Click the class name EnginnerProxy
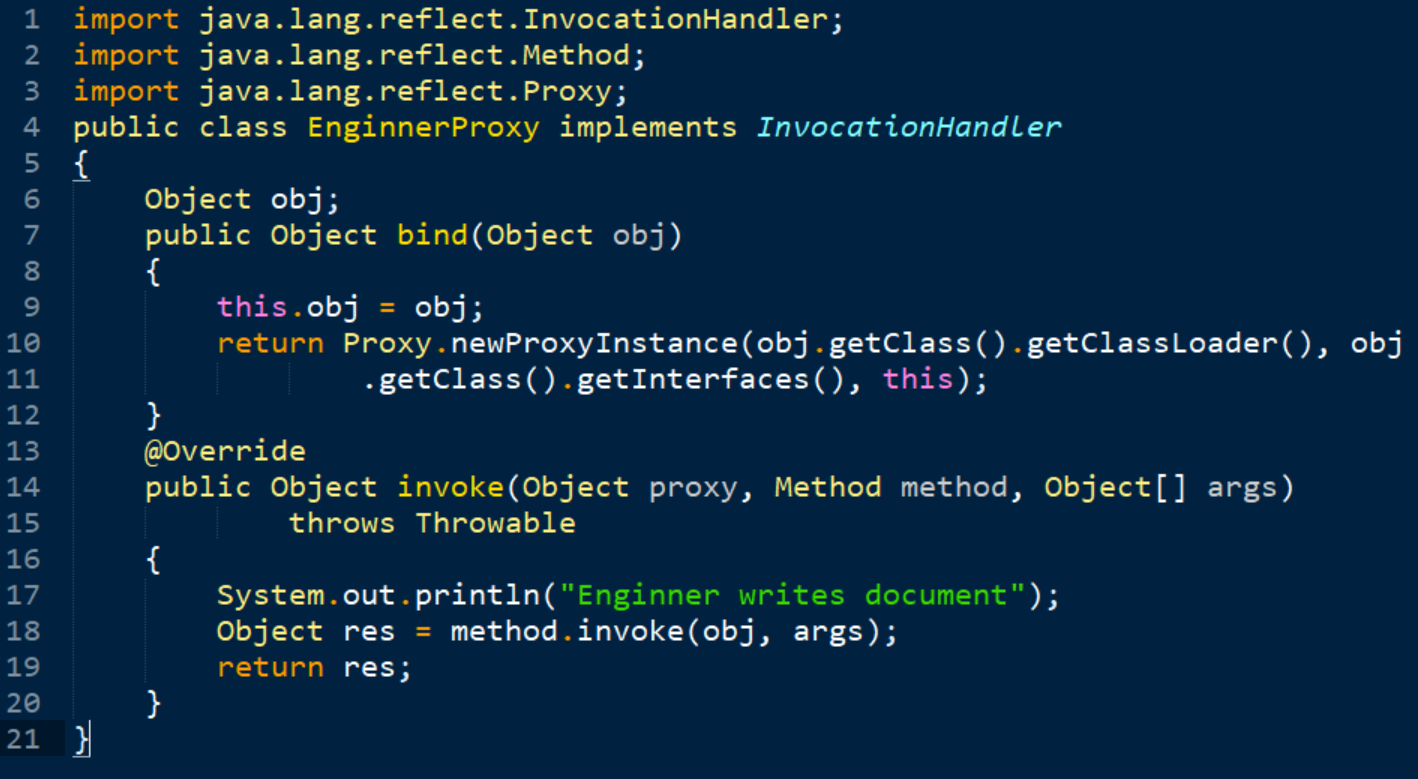 pos(423,127)
